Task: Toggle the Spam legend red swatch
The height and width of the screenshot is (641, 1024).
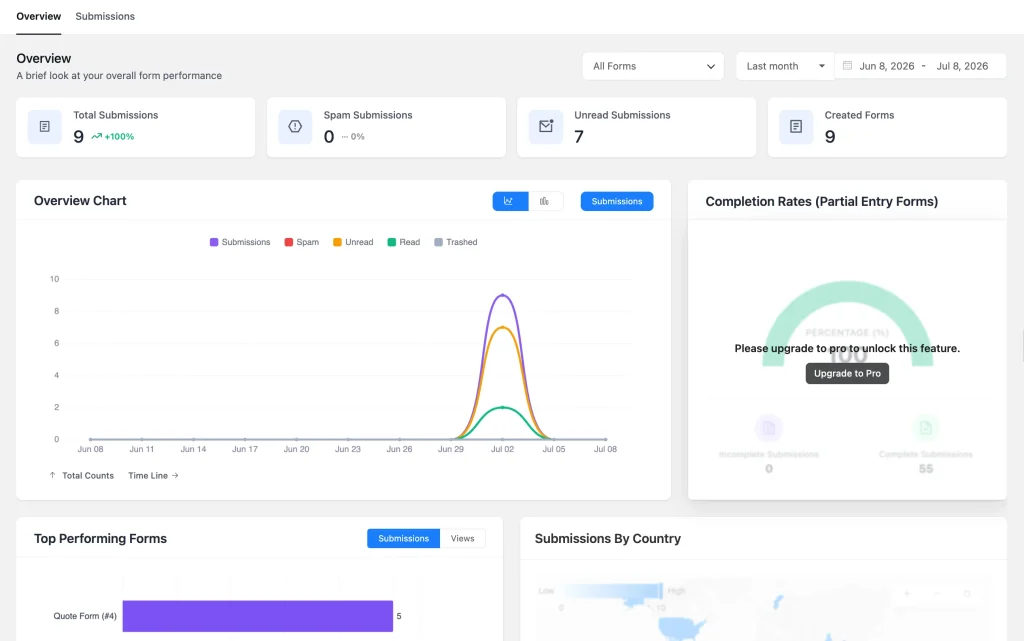Action: click(x=289, y=242)
